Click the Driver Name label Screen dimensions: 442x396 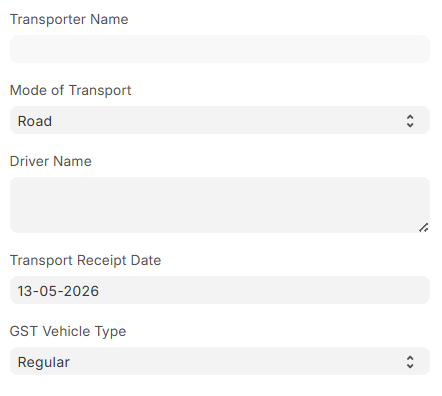click(51, 161)
